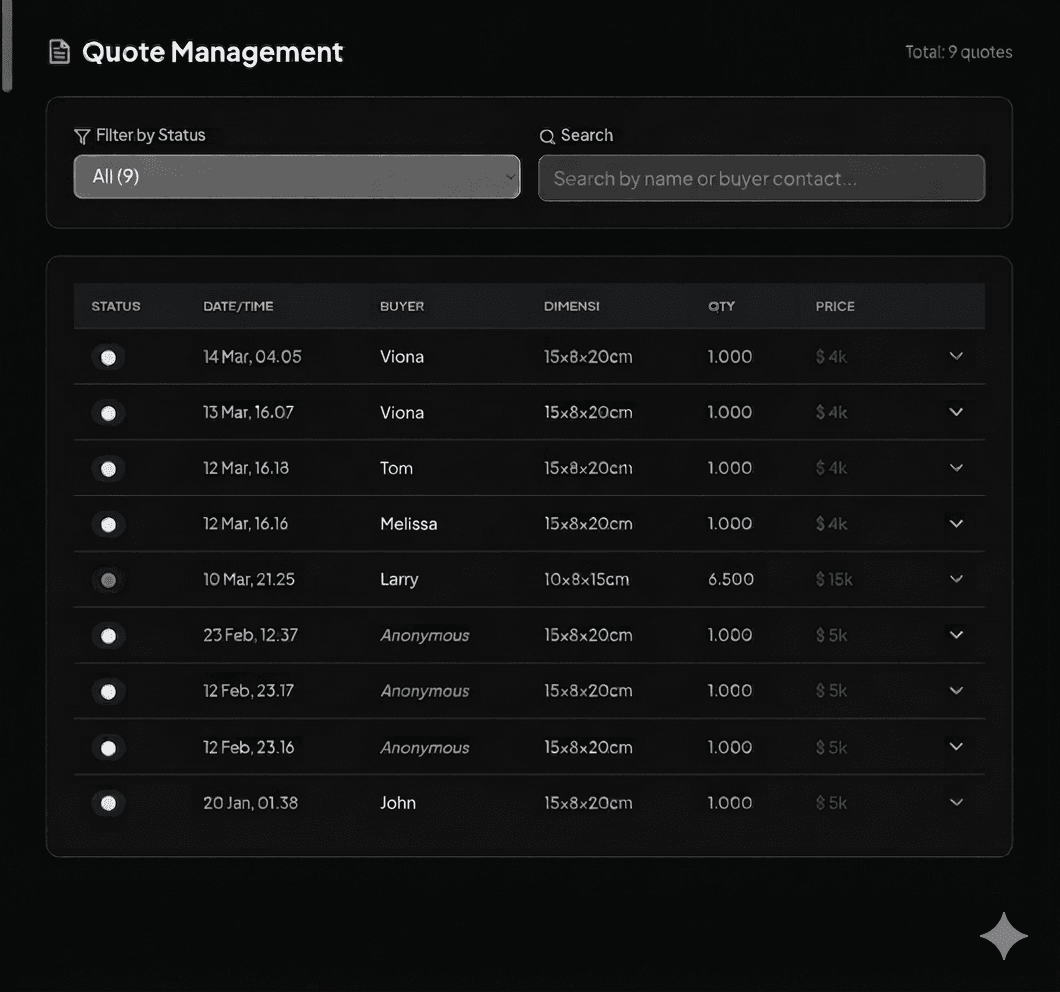This screenshot has height=992, width=1060.
Task: Click the status dot for 14 Mar Viona
Action: coord(108,357)
